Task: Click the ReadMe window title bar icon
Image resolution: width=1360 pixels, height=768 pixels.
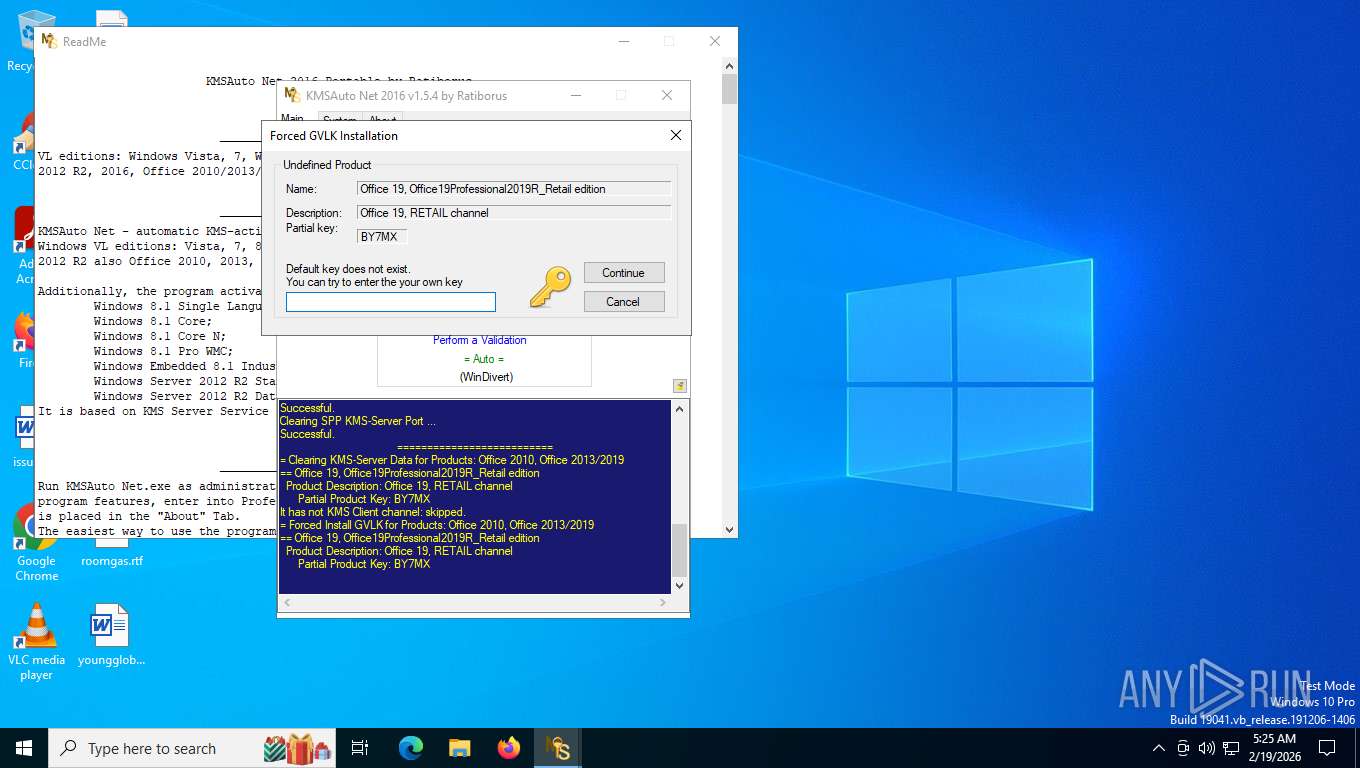Action: 48,41
